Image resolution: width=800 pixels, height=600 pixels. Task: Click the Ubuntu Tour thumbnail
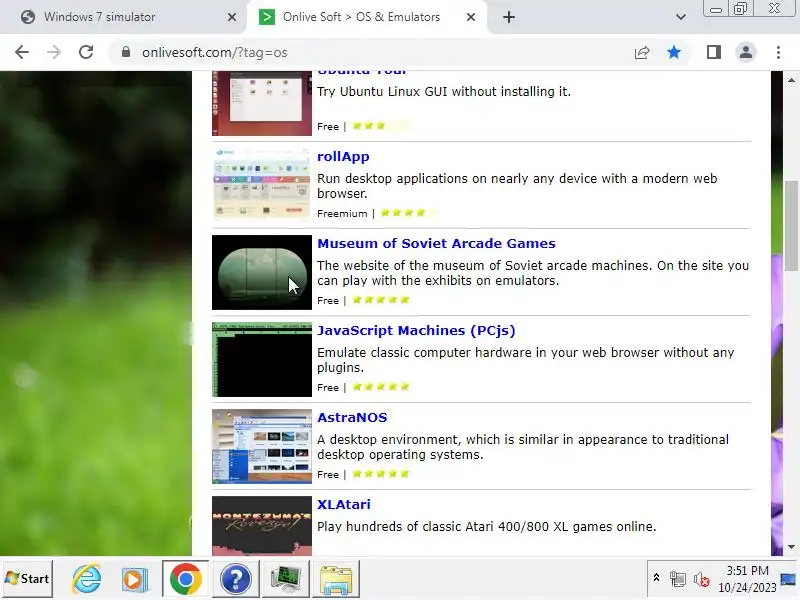pyautogui.click(x=262, y=104)
